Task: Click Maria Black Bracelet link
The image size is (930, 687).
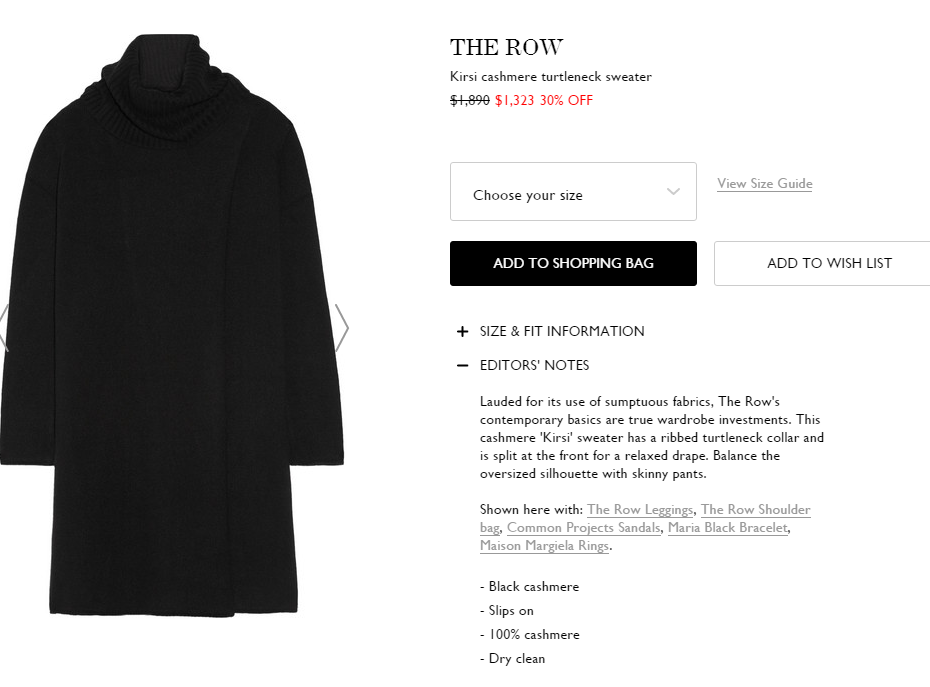Action: [728, 528]
